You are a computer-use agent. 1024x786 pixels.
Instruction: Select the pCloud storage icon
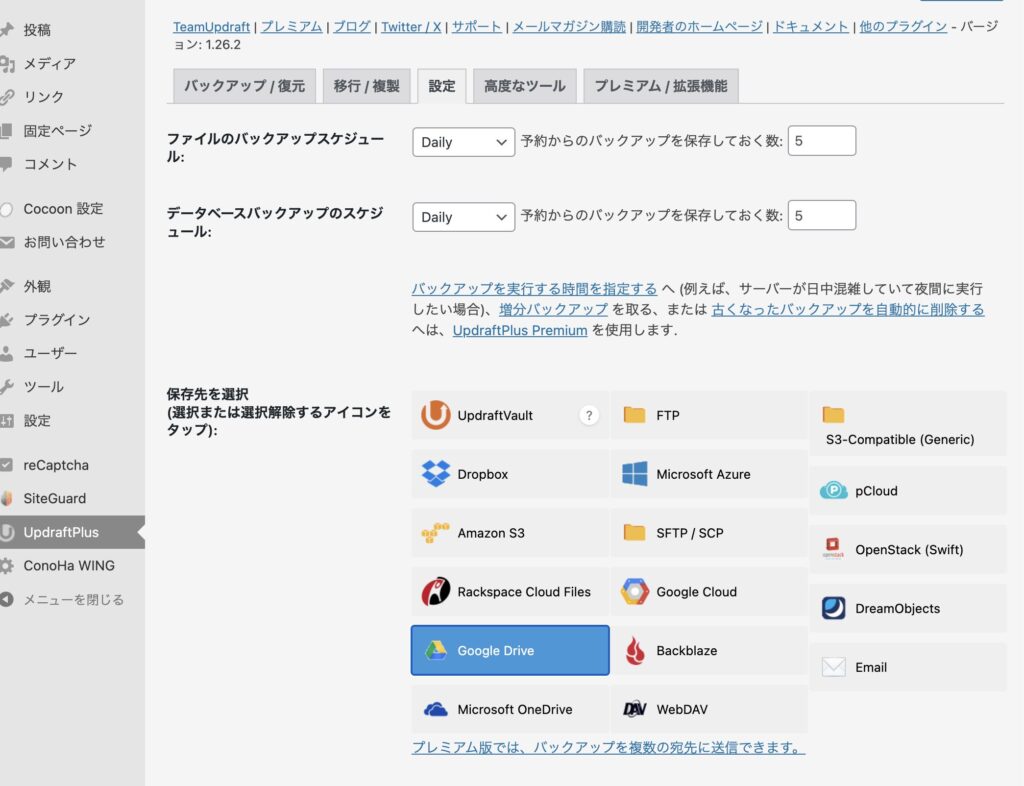click(x=834, y=491)
